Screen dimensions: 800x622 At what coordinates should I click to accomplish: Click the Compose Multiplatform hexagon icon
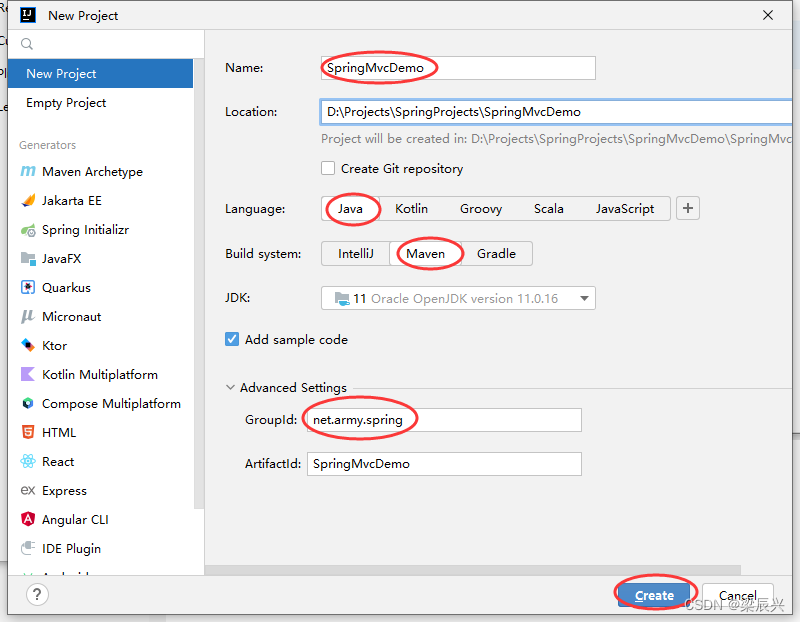28,404
